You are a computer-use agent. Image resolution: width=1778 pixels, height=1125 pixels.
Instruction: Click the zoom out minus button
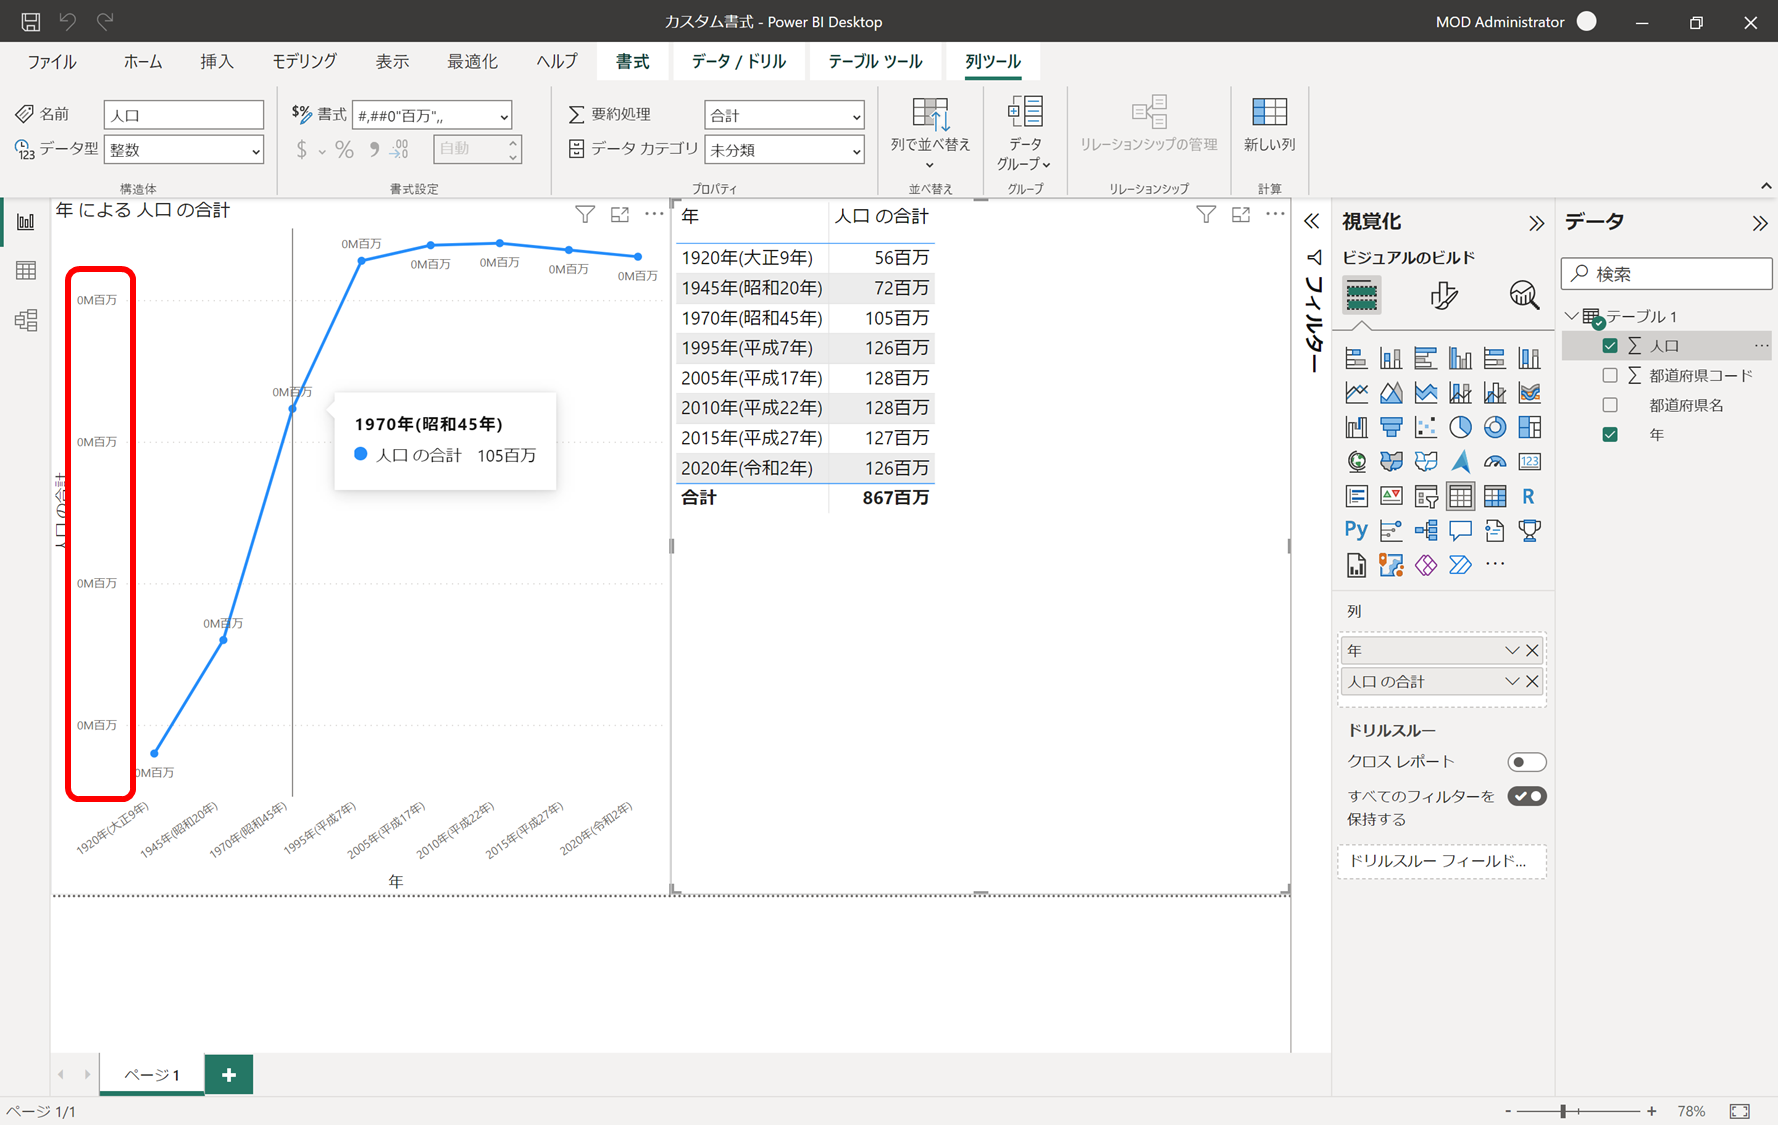(x=1509, y=1111)
